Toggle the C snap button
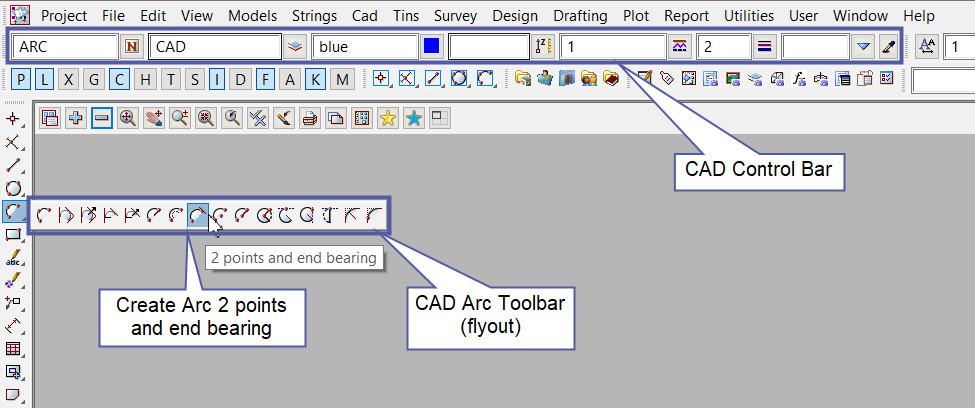975x408 pixels. tap(119, 79)
